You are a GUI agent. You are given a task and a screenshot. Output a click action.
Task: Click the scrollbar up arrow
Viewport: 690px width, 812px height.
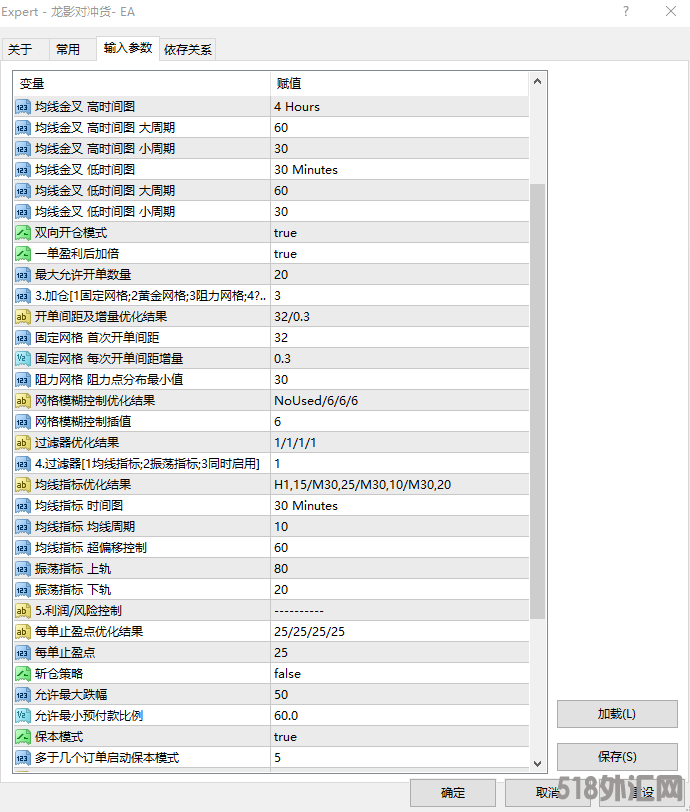(x=537, y=82)
